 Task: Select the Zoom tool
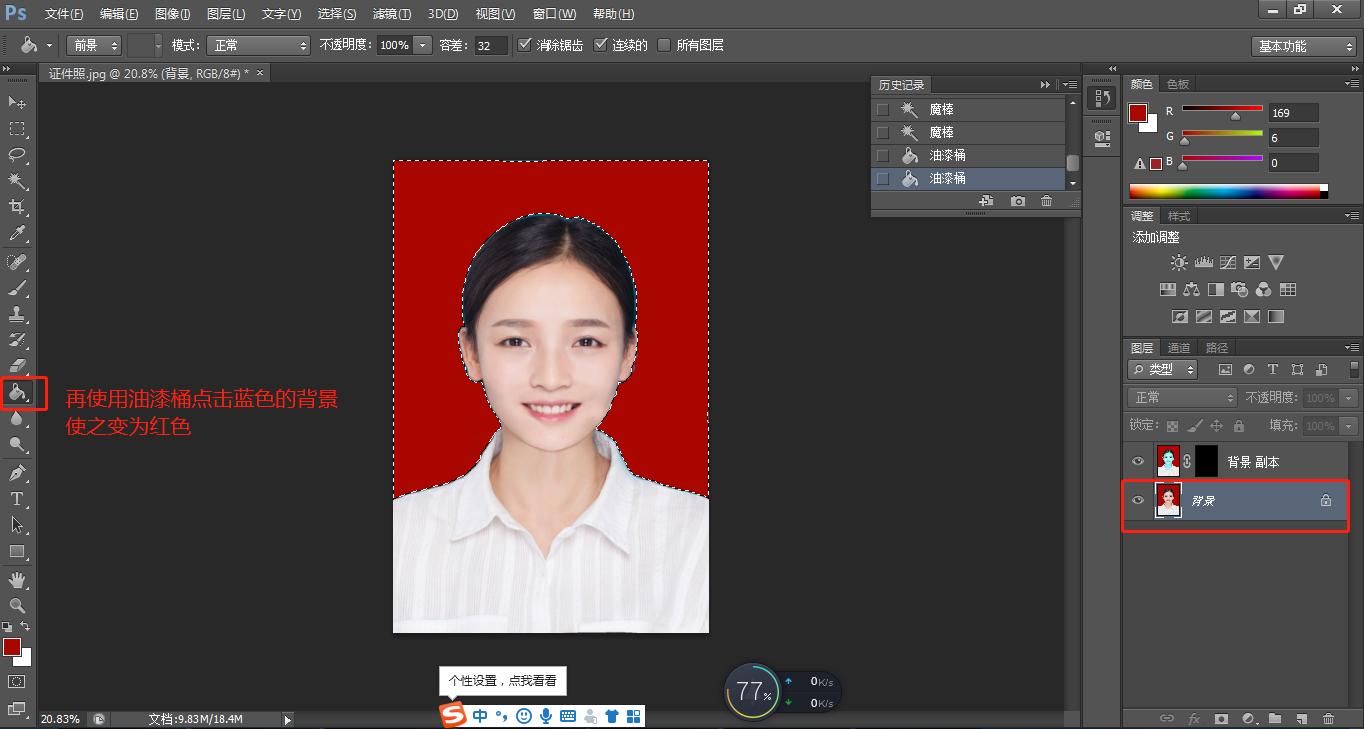(17, 604)
